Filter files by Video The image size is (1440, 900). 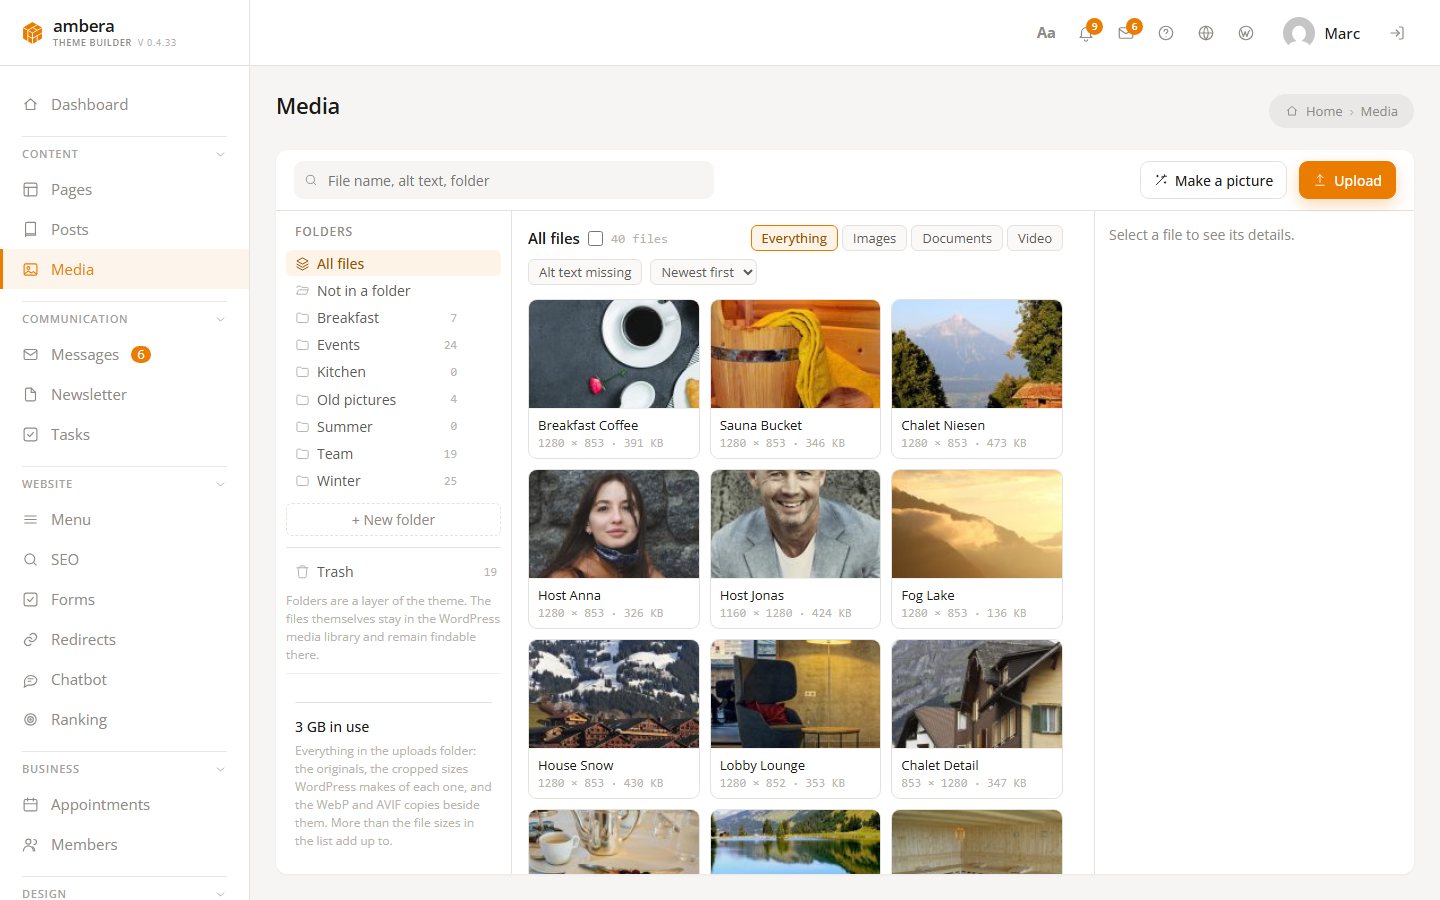click(1034, 238)
